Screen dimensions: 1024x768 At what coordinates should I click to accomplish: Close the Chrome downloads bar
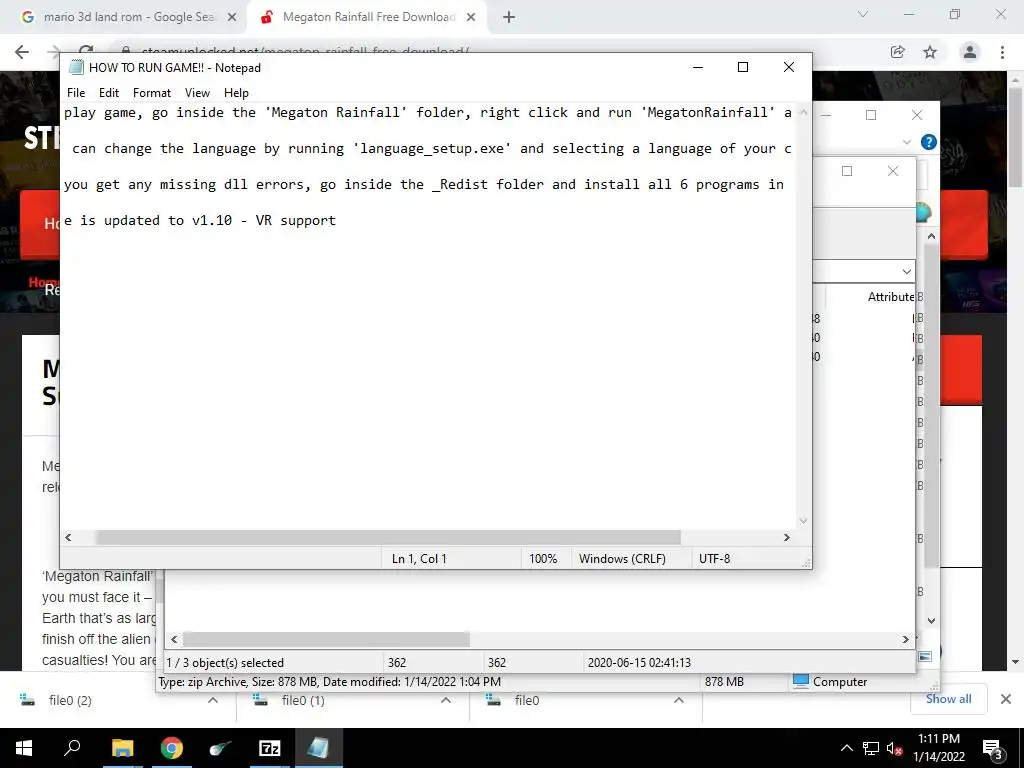coord(1006,699)
